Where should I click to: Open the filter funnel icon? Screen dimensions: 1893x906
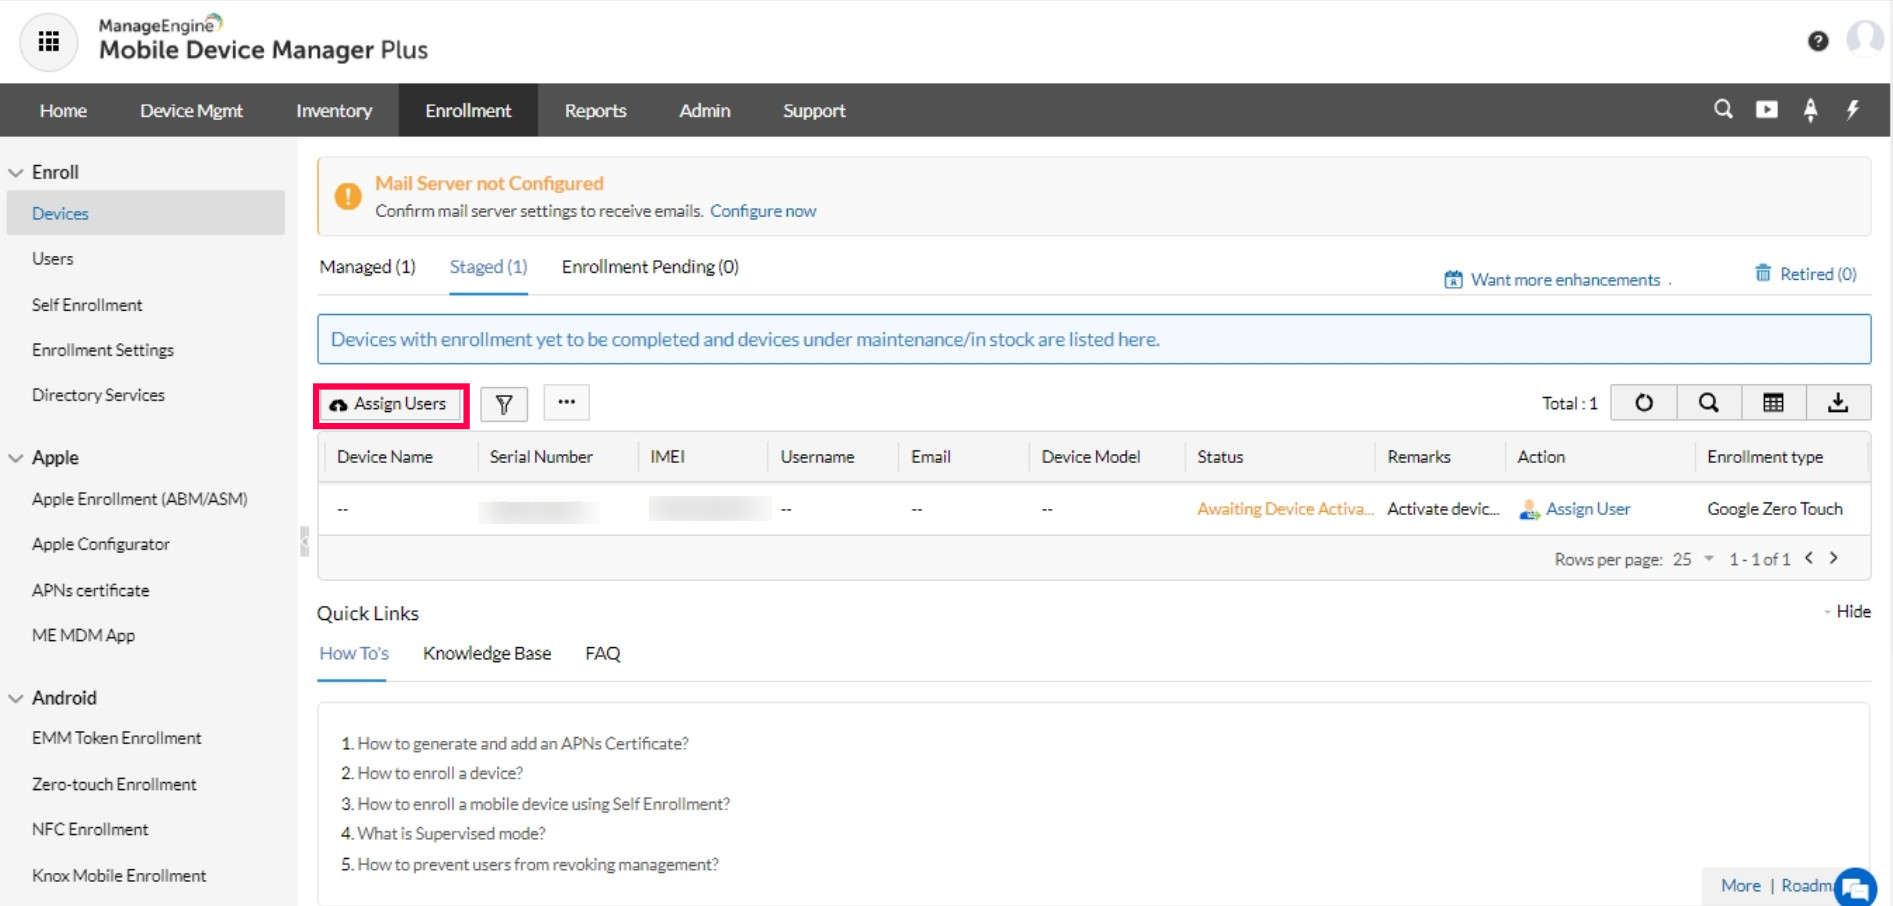point(504,404)
